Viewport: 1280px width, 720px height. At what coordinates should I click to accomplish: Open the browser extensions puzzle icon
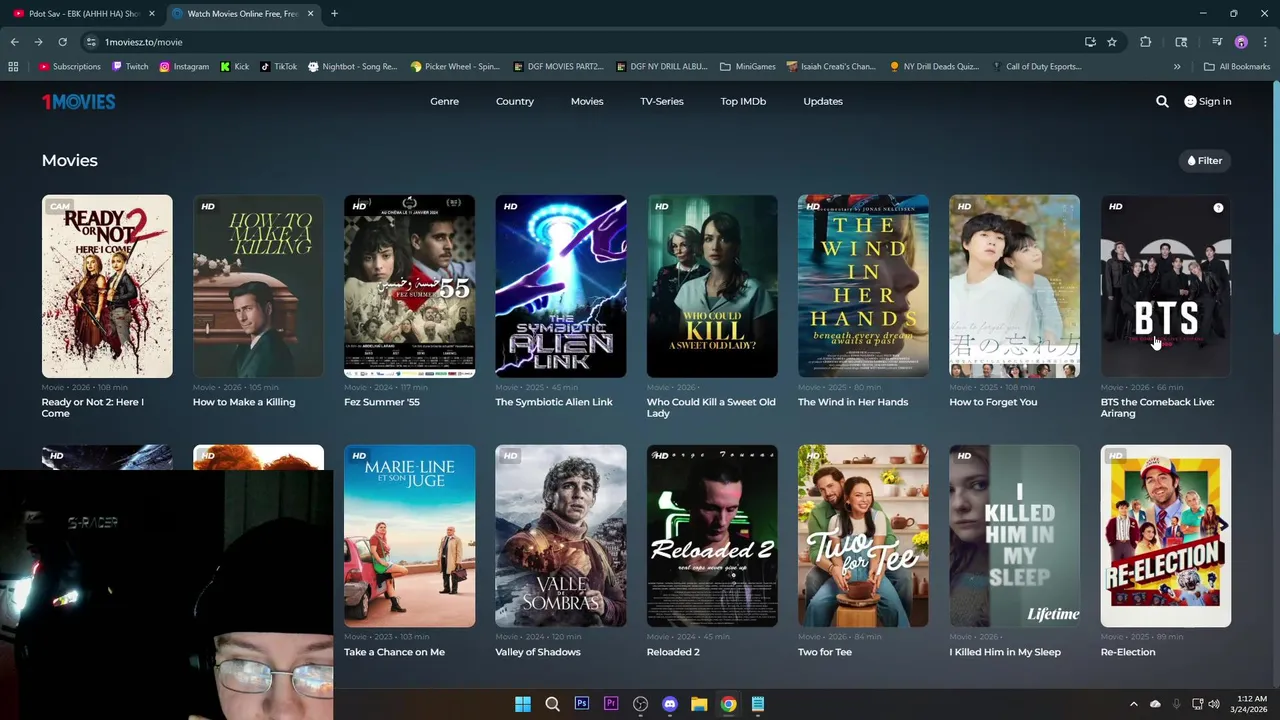pos(1146,42)
